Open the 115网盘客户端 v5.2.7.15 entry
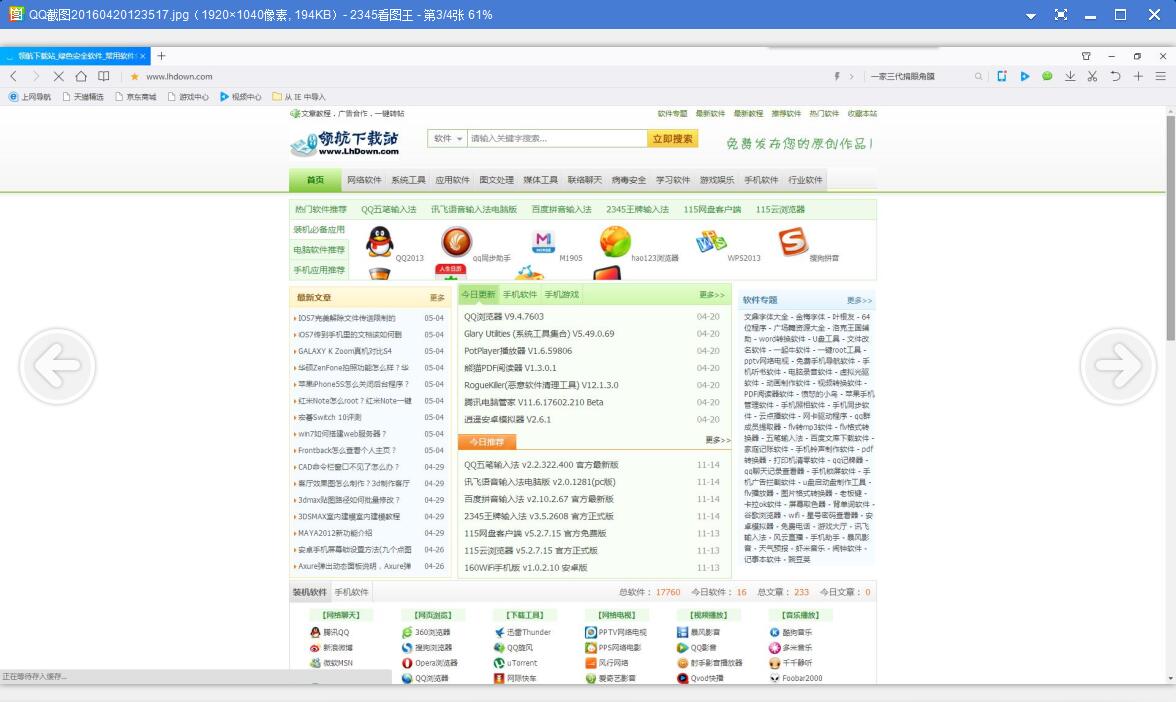Screen dimensions: 1176x702 tap(535, 533)
